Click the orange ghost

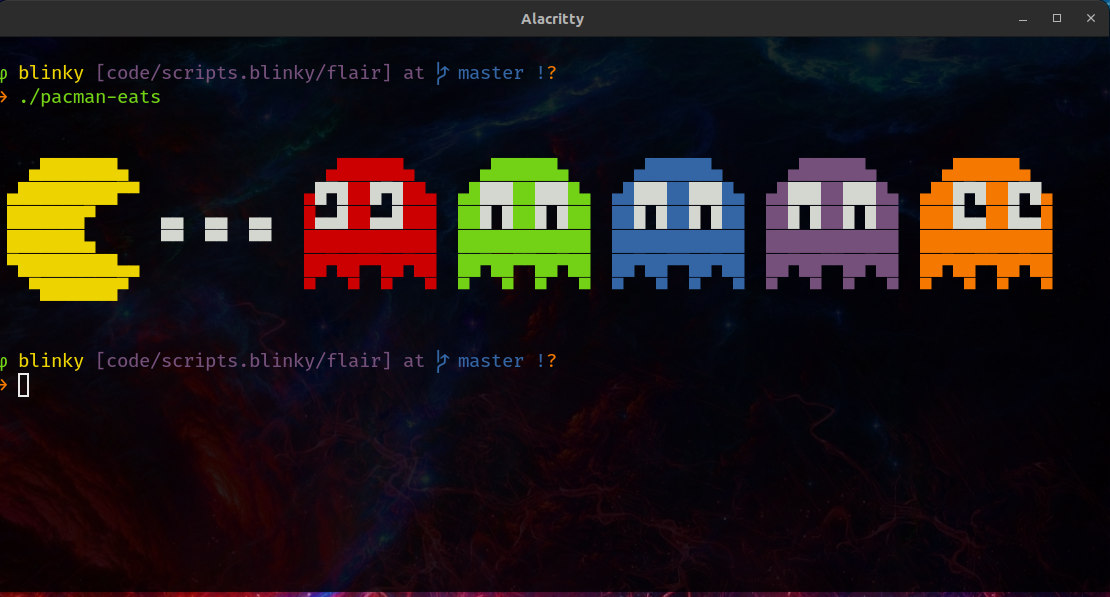tap(986, 224)
